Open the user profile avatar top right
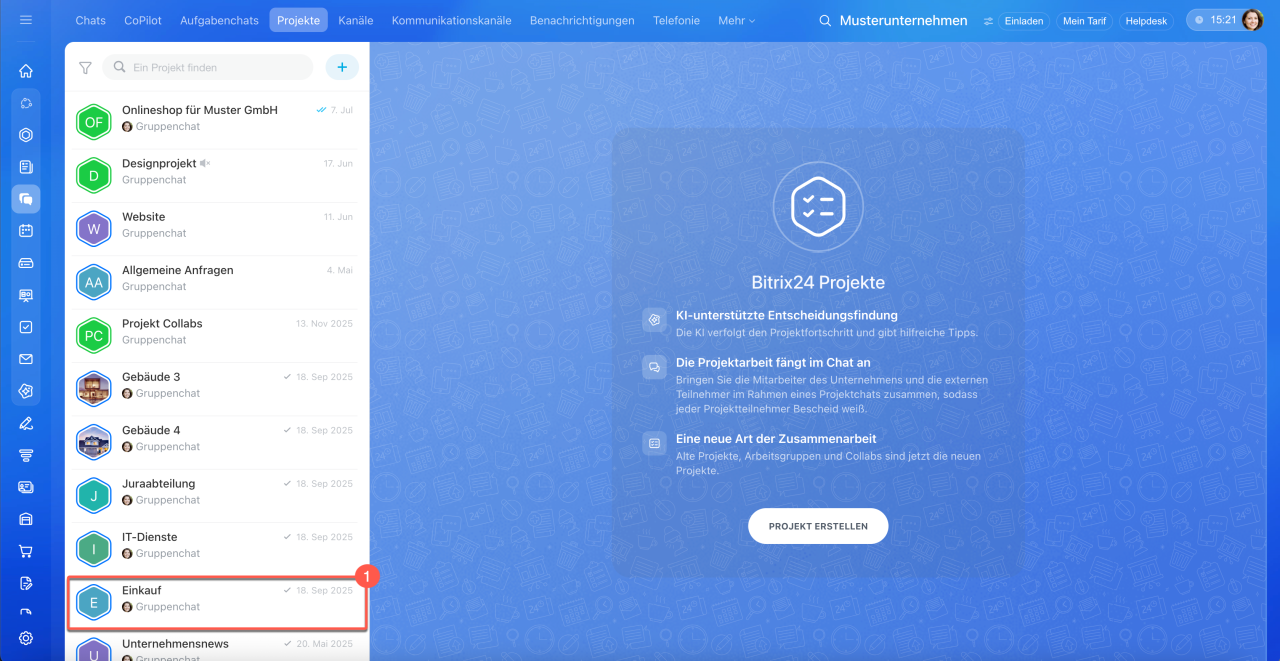The width and height of the screenshot is (1280, 661). point(1253,20)
